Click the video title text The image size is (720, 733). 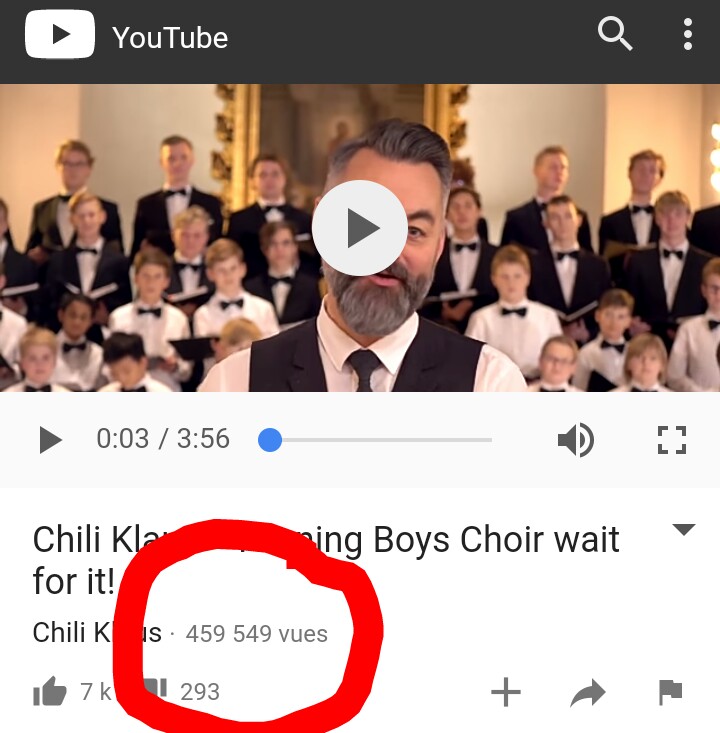coord(326,560)
